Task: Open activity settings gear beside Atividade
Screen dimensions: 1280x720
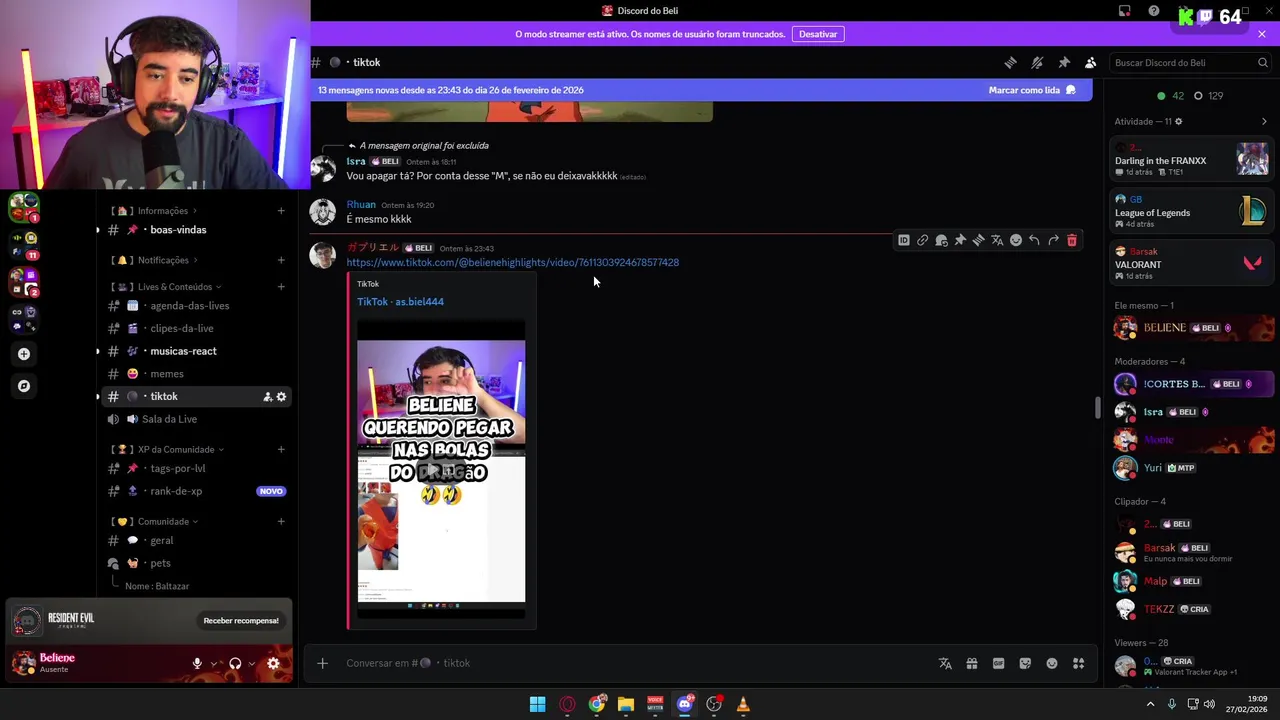Action: click(x=1178, y=122)
